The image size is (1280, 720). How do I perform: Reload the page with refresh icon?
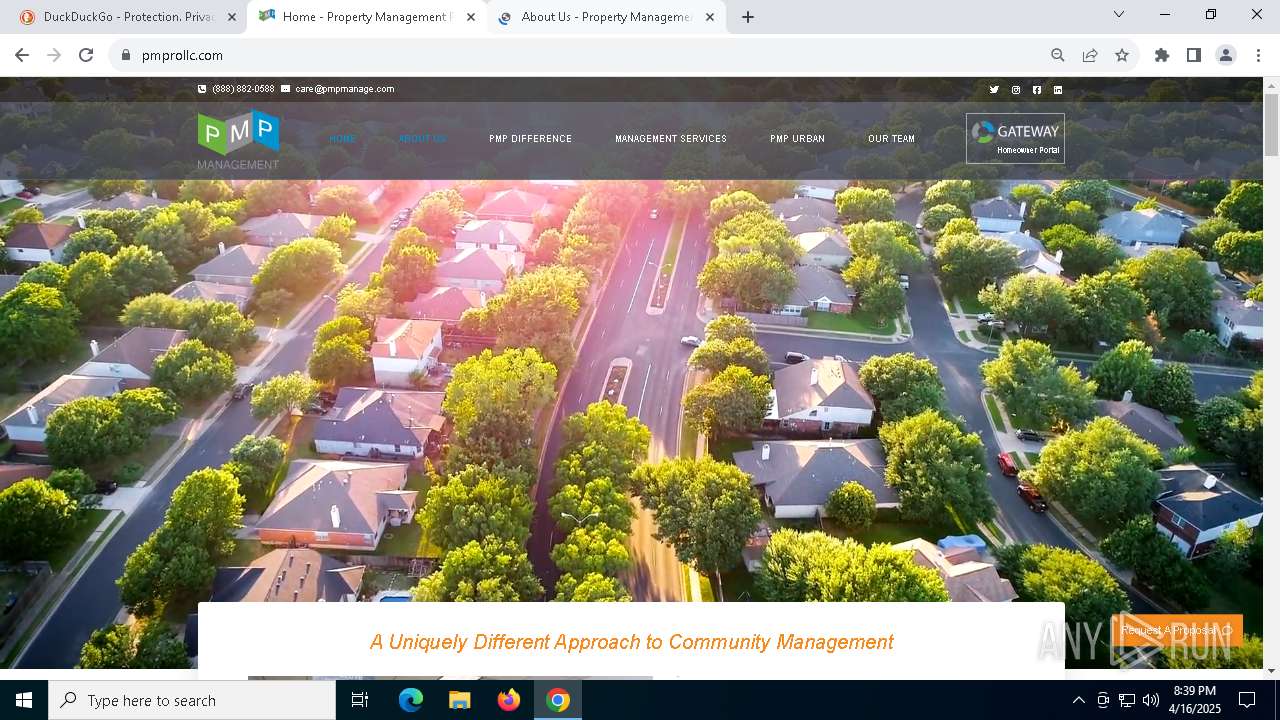click(86, 55)
